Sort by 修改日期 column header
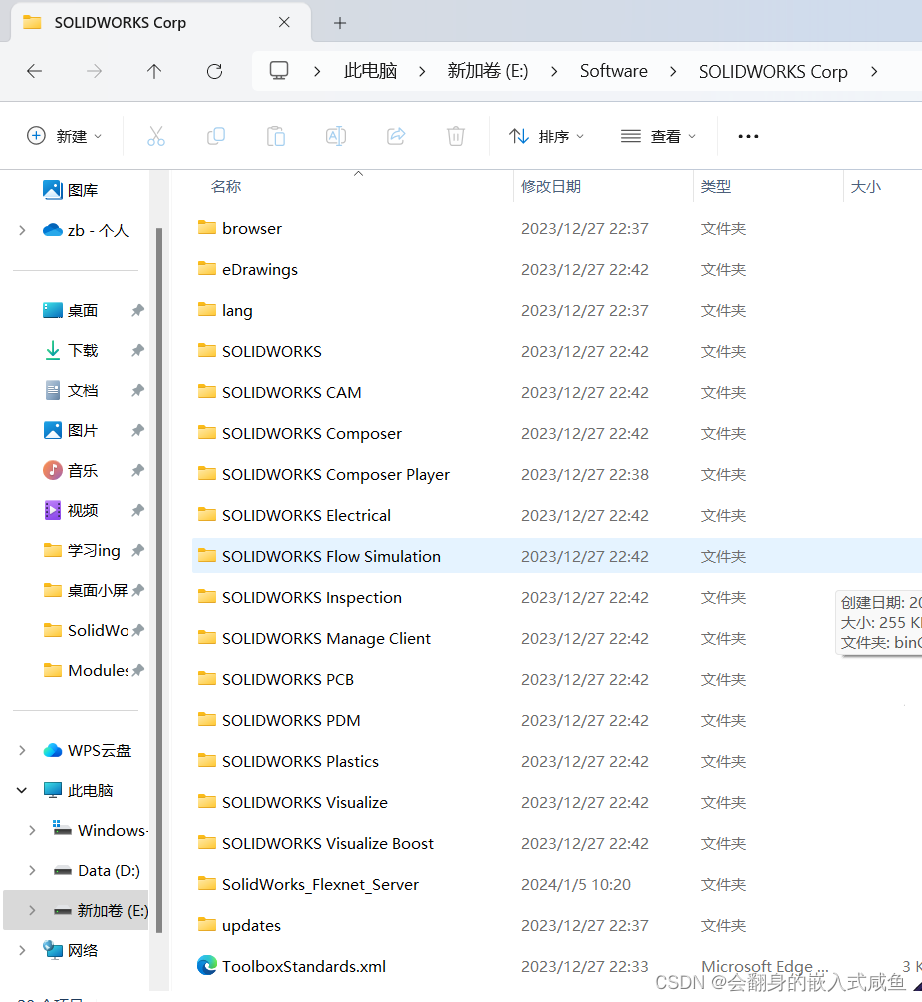Viewport: 922px width, 1002px height. click(x=551, y=187)
